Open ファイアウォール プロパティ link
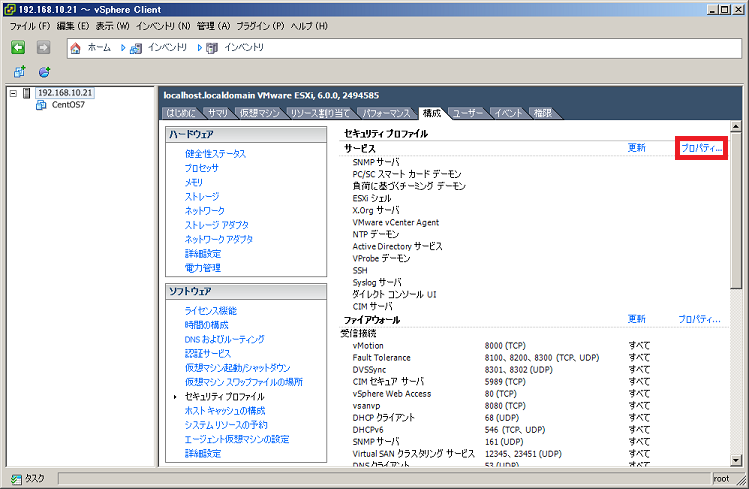The width and height of the screenshot is (749, 489). pos(699,319)
